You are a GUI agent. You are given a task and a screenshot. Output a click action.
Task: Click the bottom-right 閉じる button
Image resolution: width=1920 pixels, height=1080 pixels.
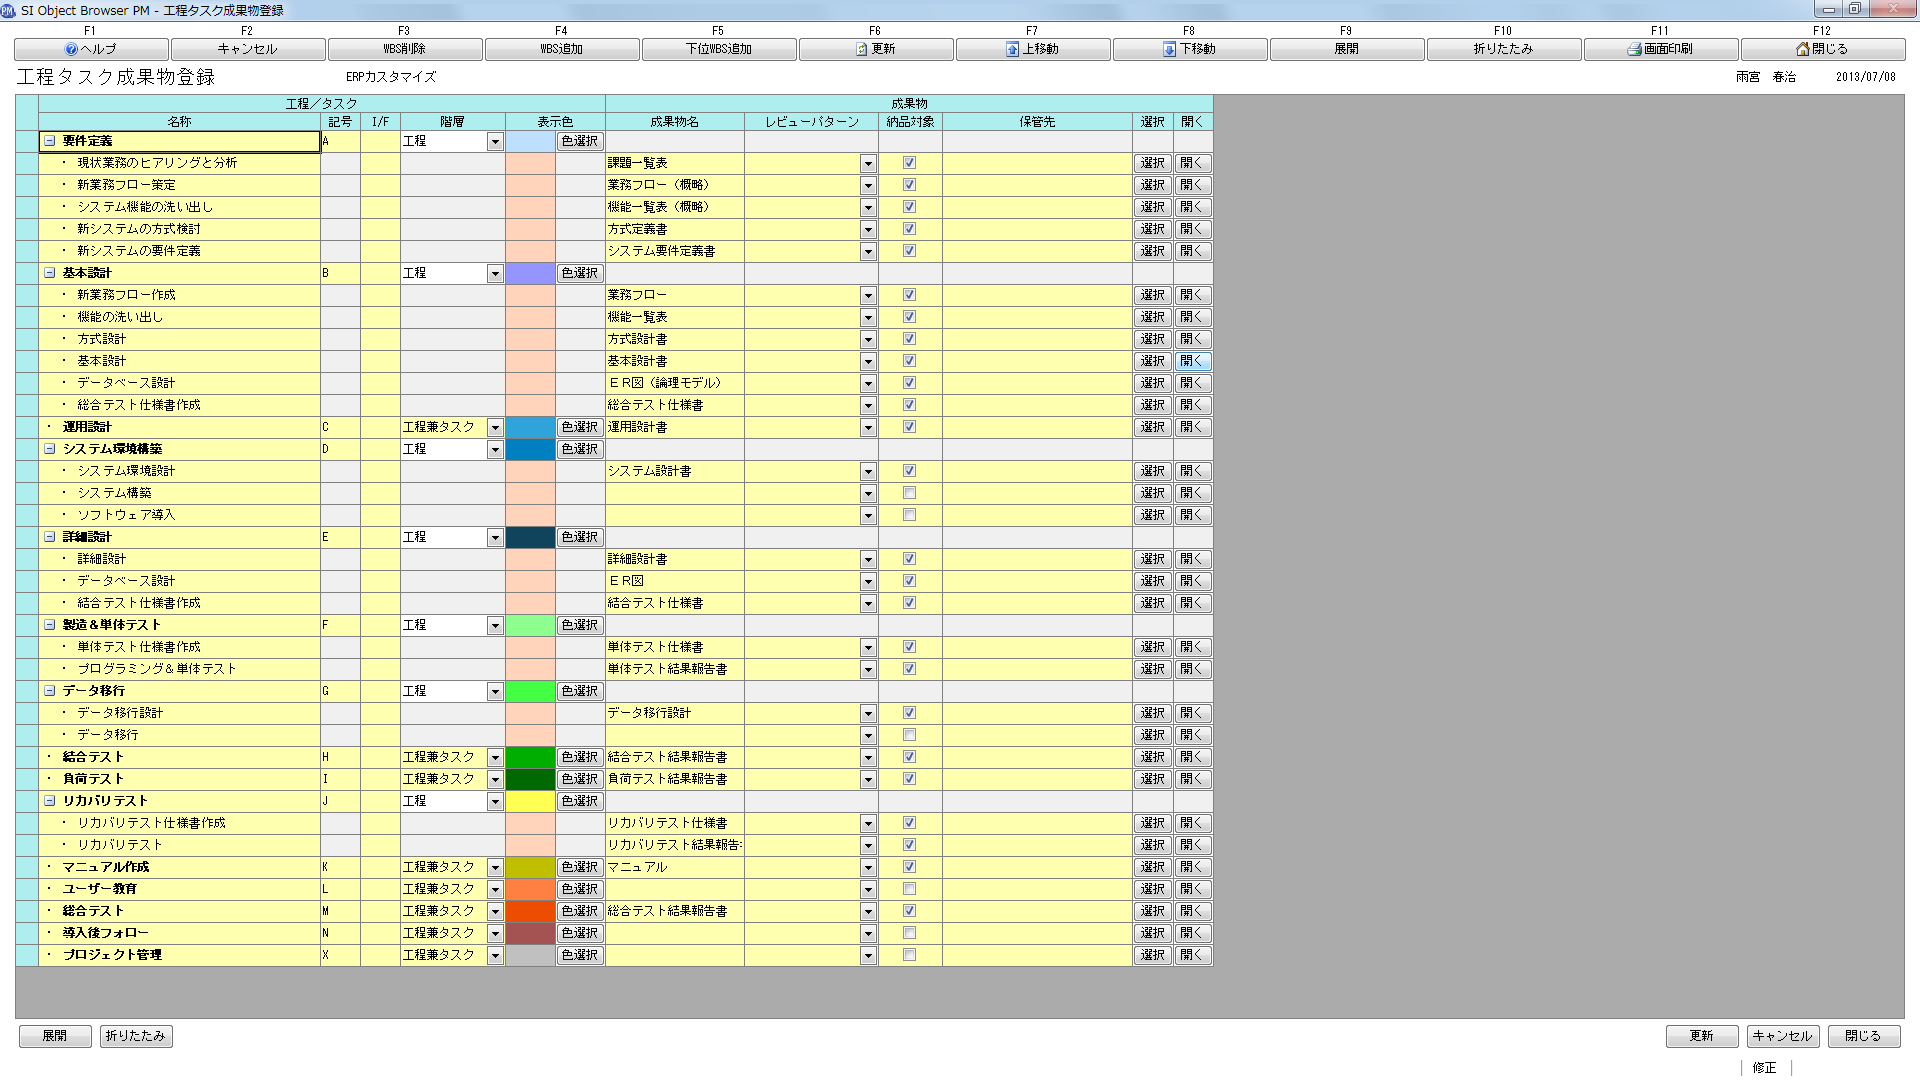tap(1863, 1036)
